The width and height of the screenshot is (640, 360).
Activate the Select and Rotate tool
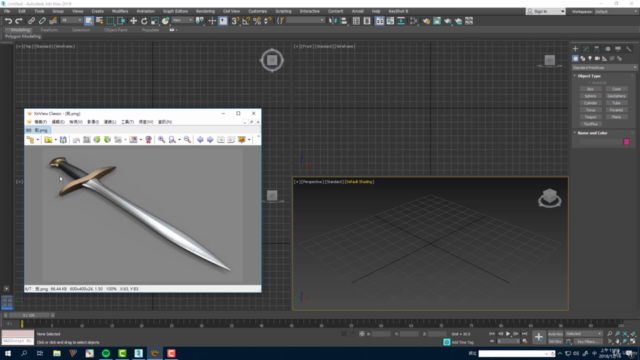click(144, 21)
